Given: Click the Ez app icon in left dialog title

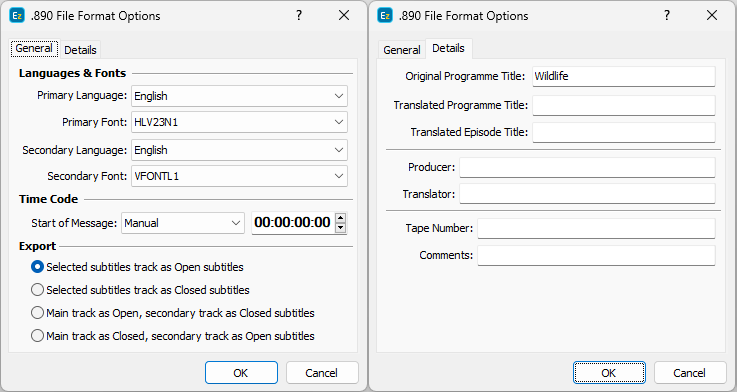Looking at the screenshot, I should (x=17, y=16).
